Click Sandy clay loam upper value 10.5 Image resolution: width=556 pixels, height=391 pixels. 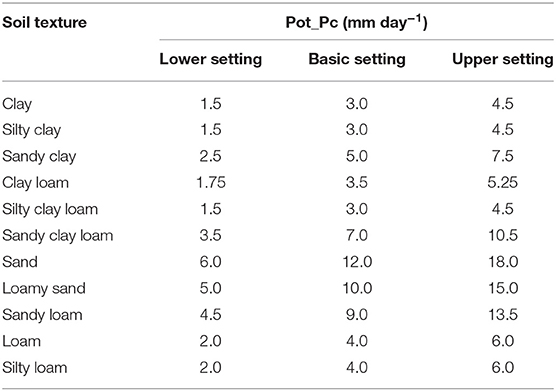503,236
